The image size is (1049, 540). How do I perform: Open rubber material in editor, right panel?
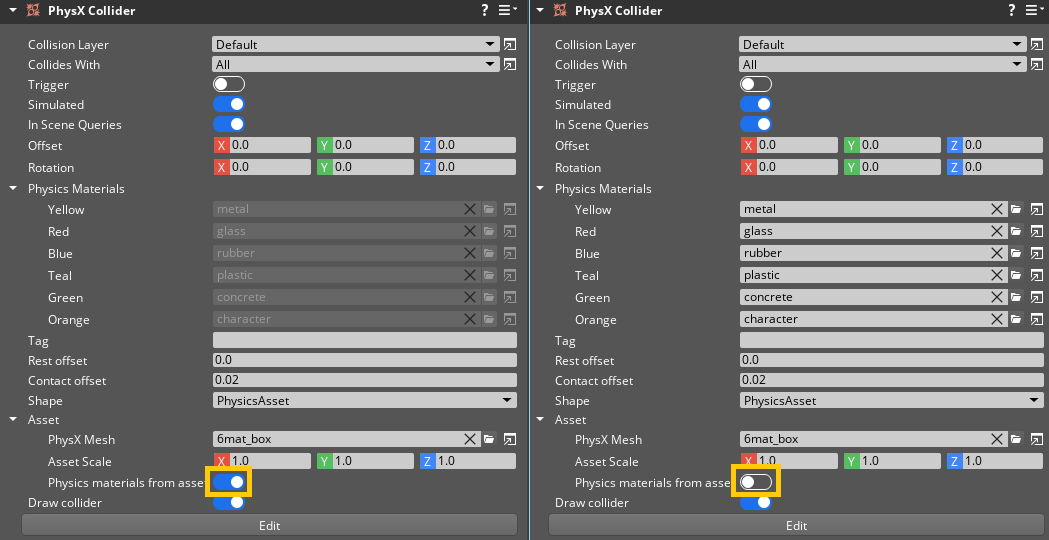pyautogui.click(x=1037, y=254)
